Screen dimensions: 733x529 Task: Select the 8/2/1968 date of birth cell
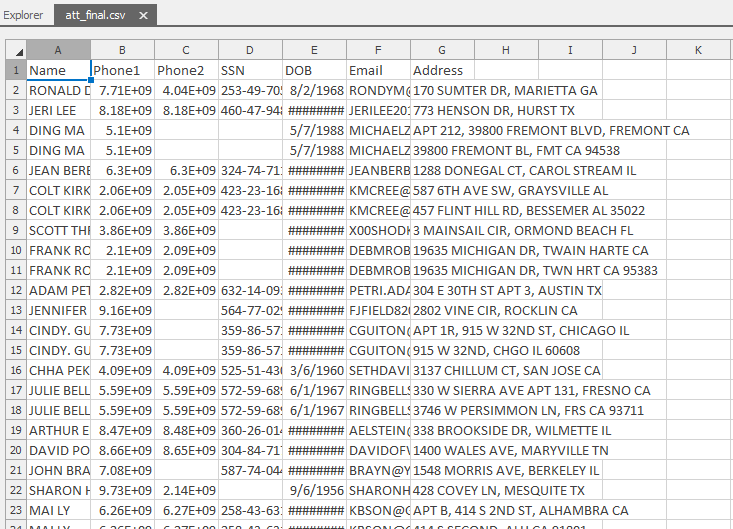[314, 90]
